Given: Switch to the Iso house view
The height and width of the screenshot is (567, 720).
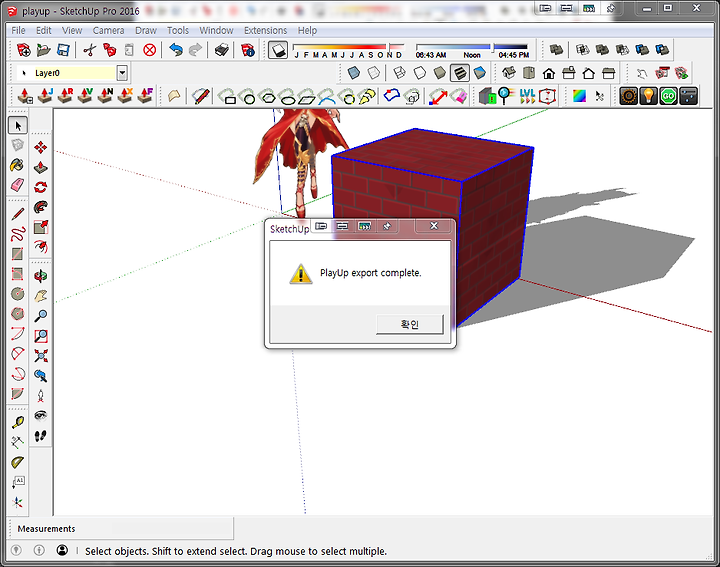Looking at the screenshot, I should tap(509, 73).
